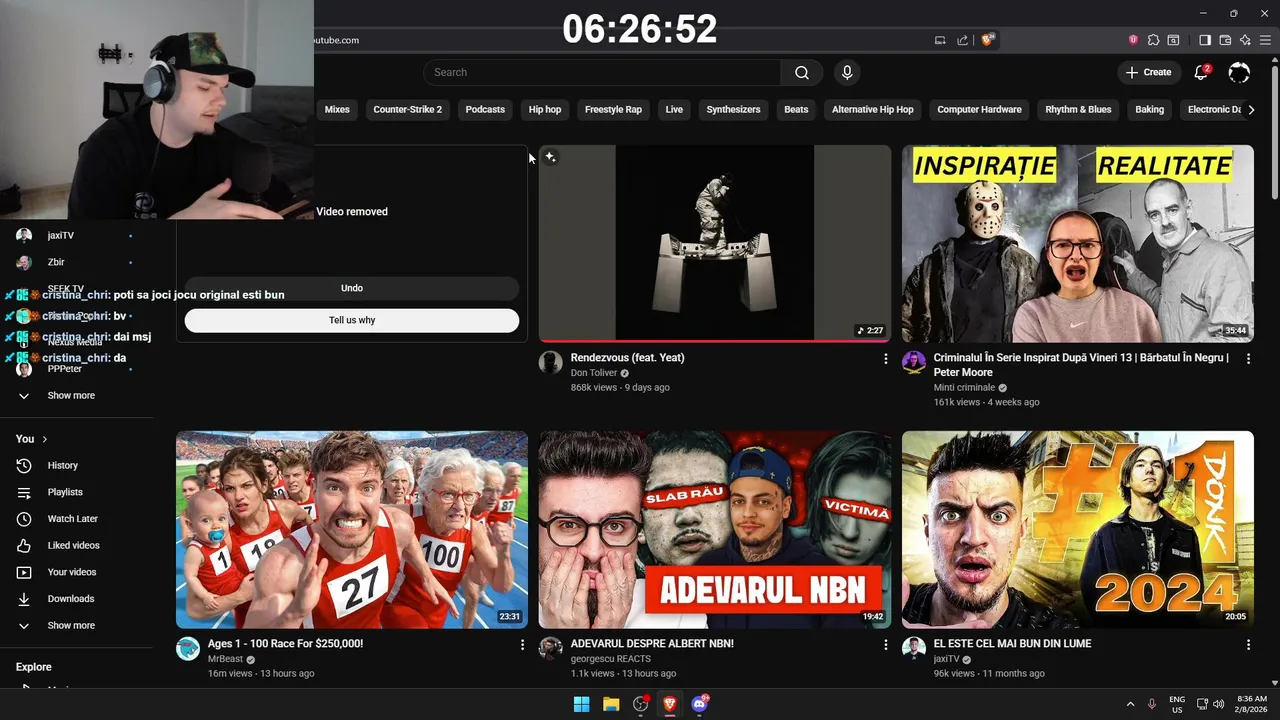Open the Brave Leo AI sparkle icon

click(1245, 40)
